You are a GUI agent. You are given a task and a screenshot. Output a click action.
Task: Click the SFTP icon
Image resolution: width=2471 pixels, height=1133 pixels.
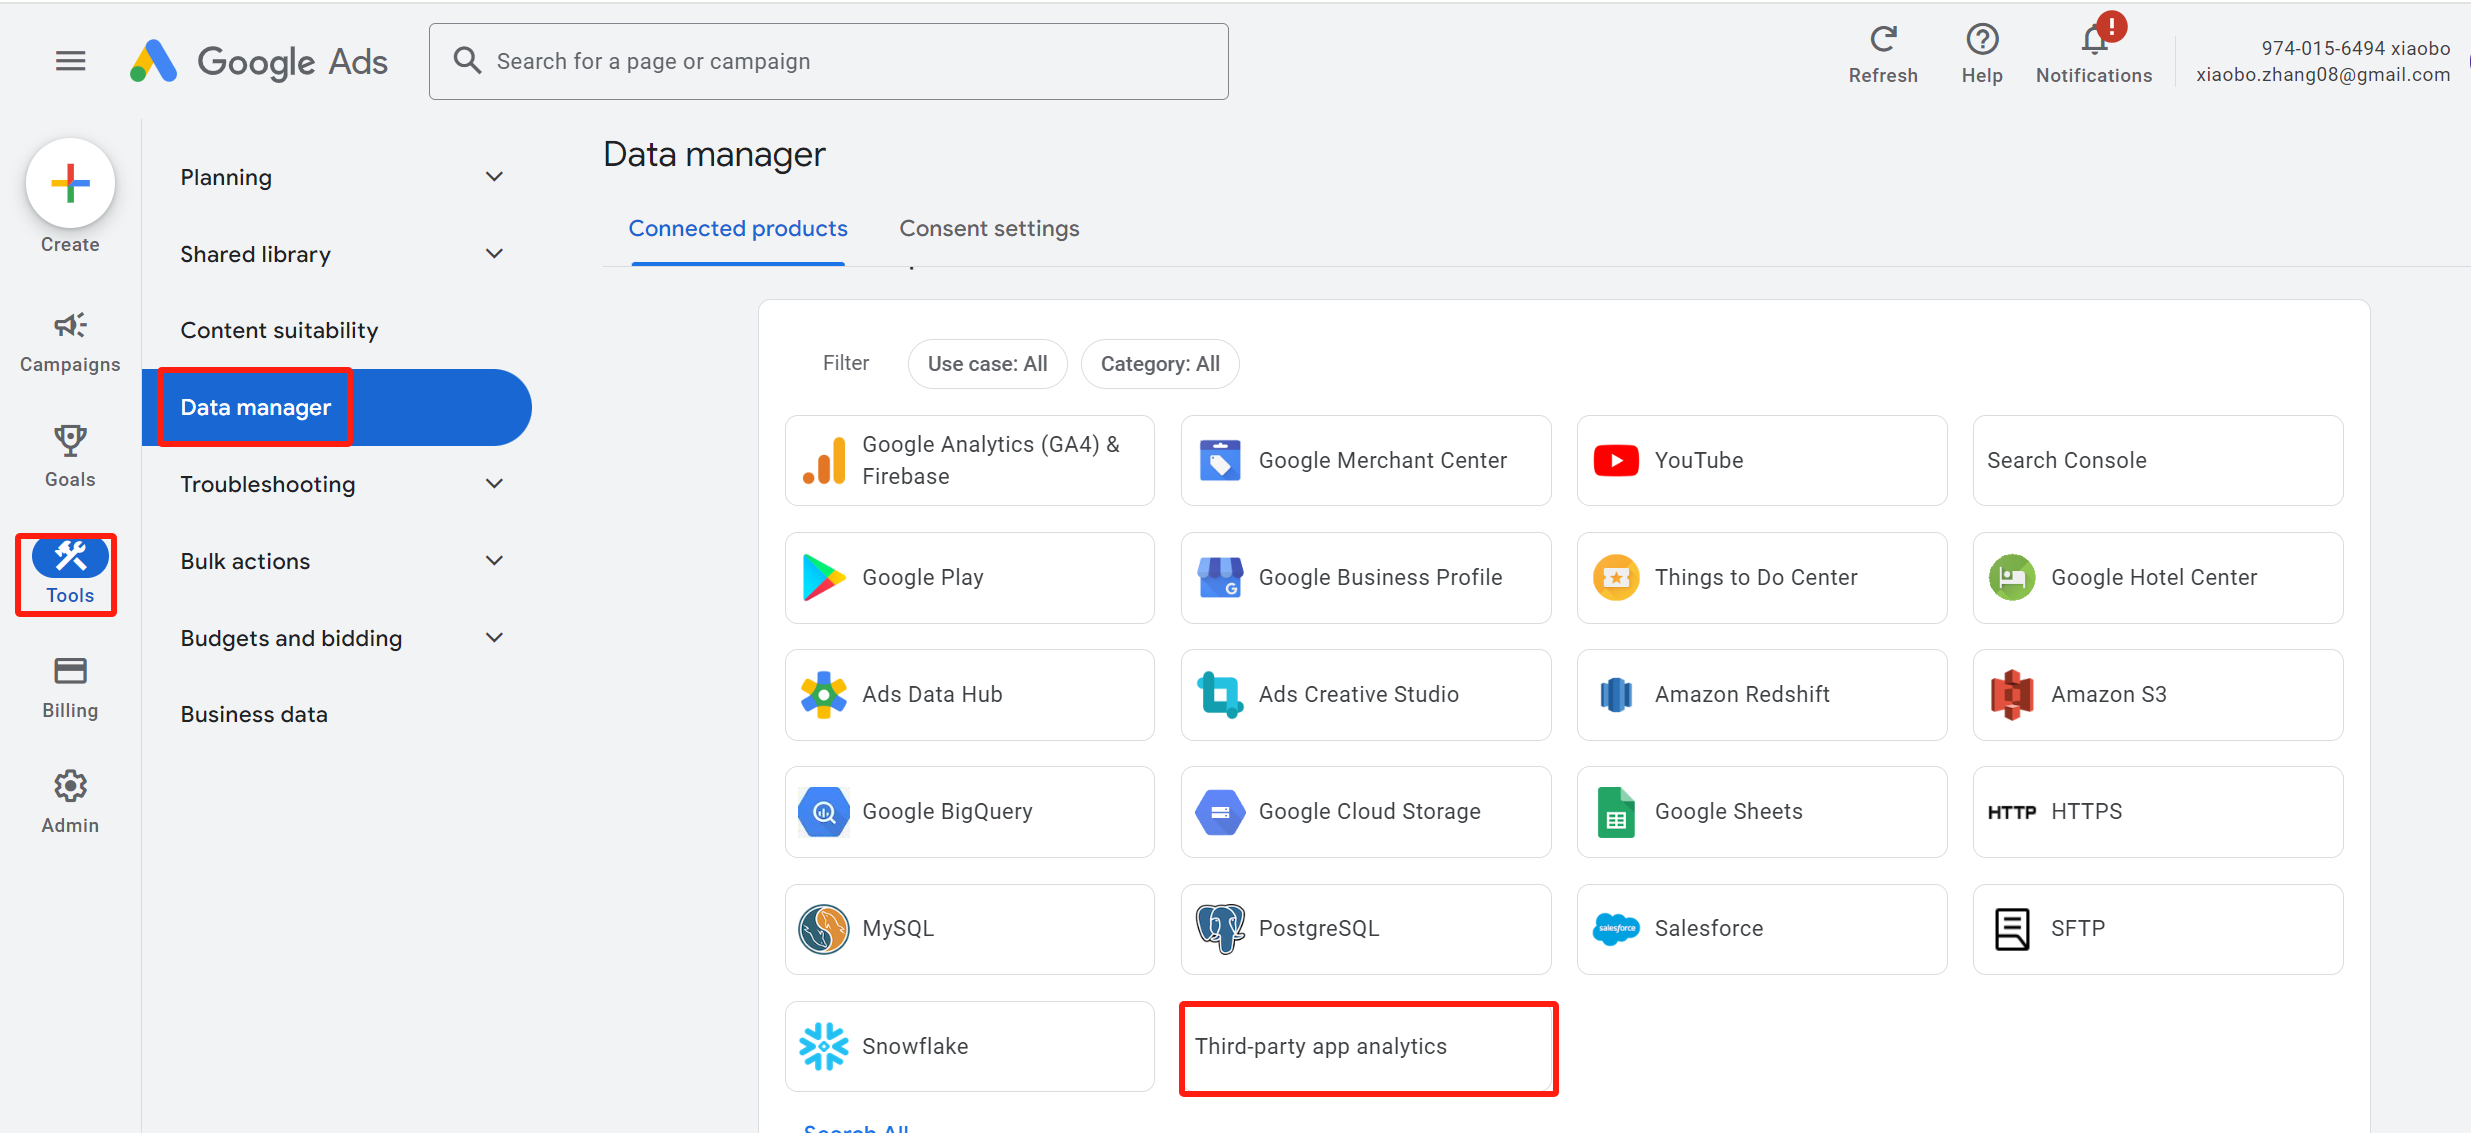[2012, 929]
